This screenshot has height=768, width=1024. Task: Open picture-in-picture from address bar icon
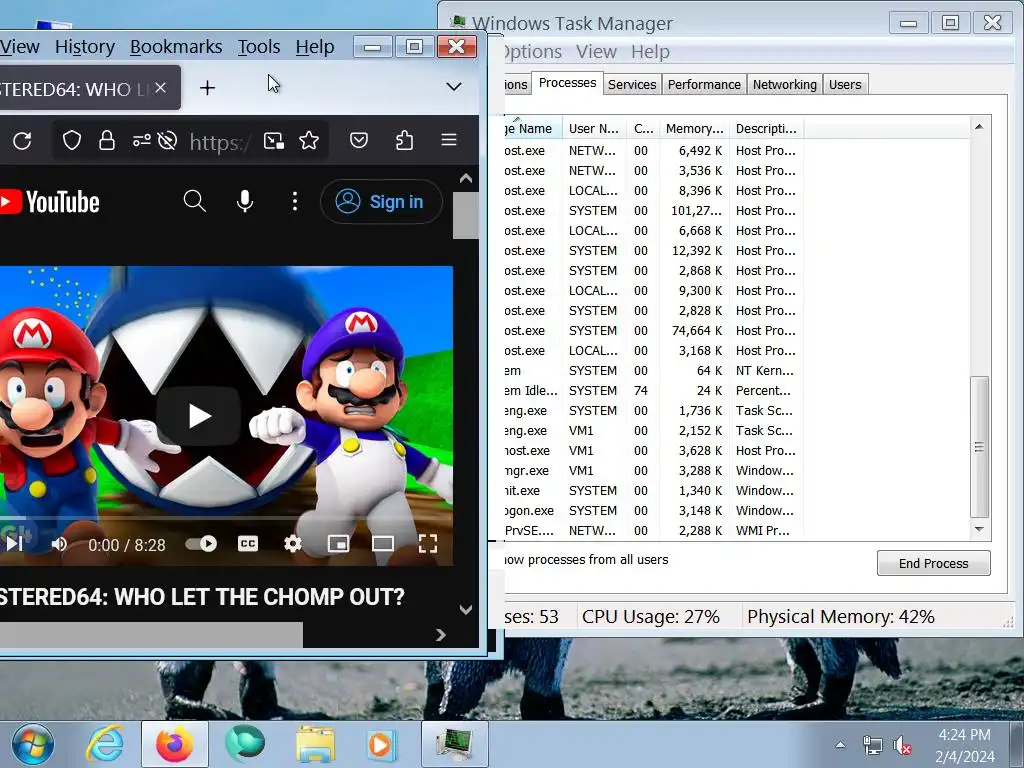(x=274, y=140)
